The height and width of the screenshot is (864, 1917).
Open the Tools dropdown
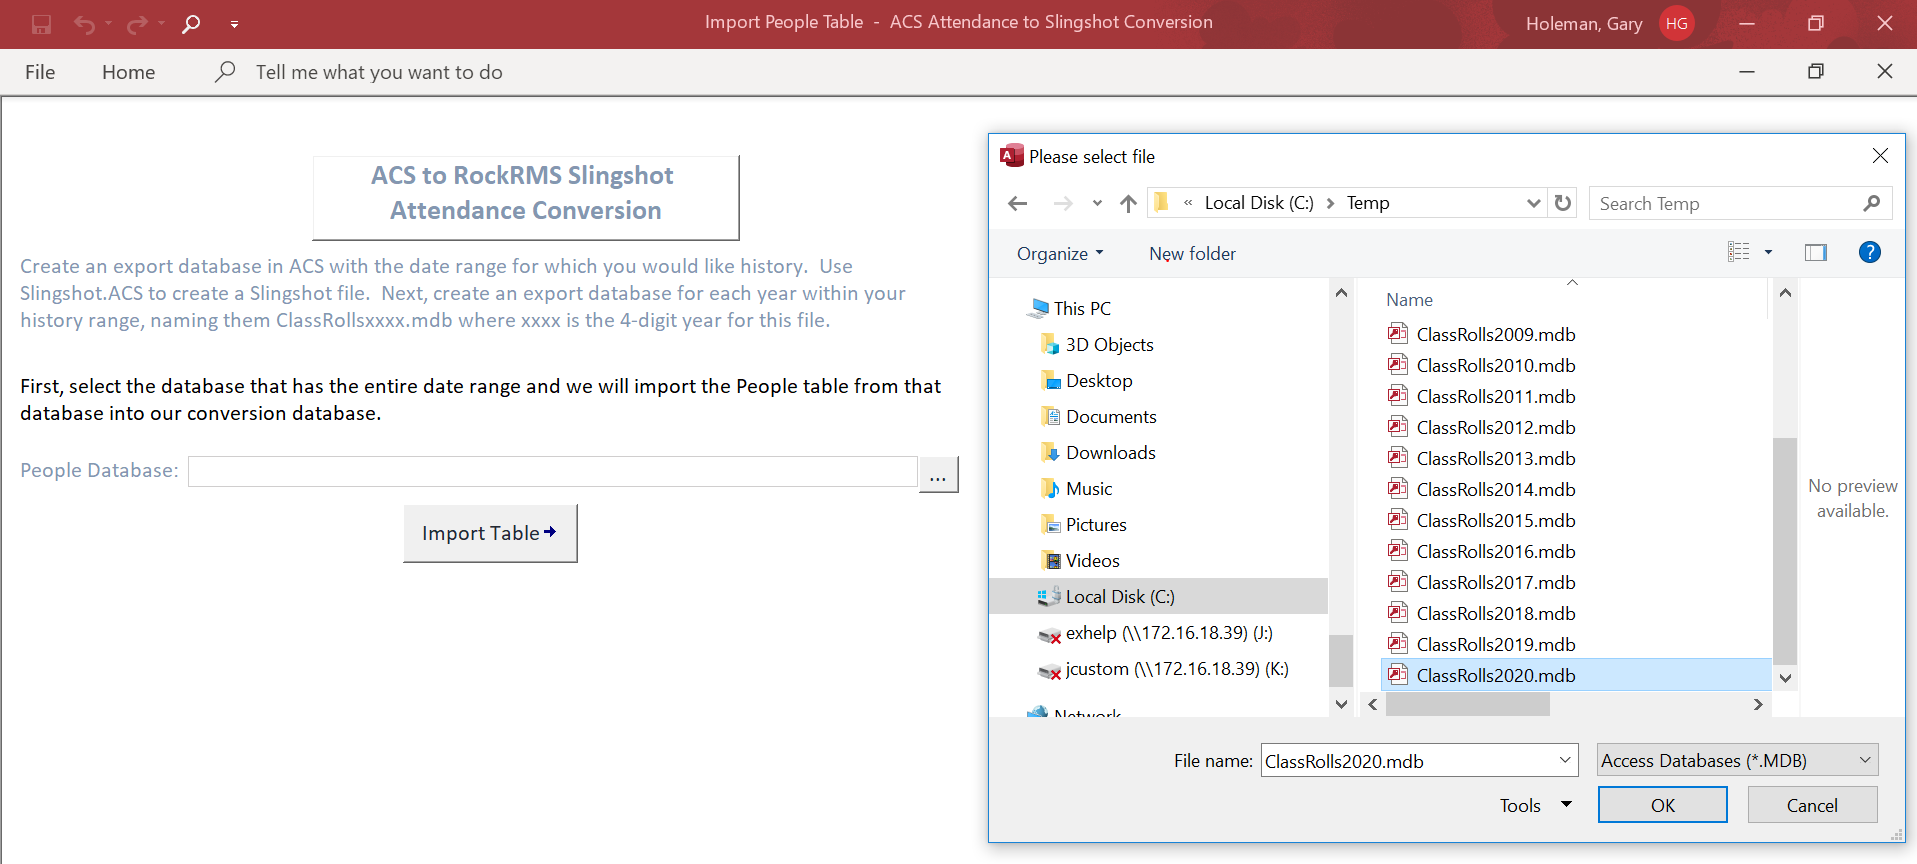(x=1535, y=805)
